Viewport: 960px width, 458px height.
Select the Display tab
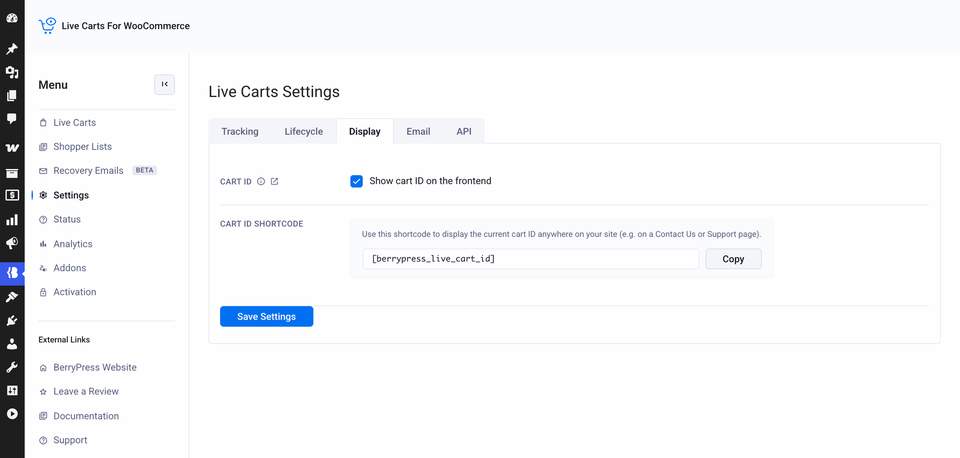[x=365, y=132]
